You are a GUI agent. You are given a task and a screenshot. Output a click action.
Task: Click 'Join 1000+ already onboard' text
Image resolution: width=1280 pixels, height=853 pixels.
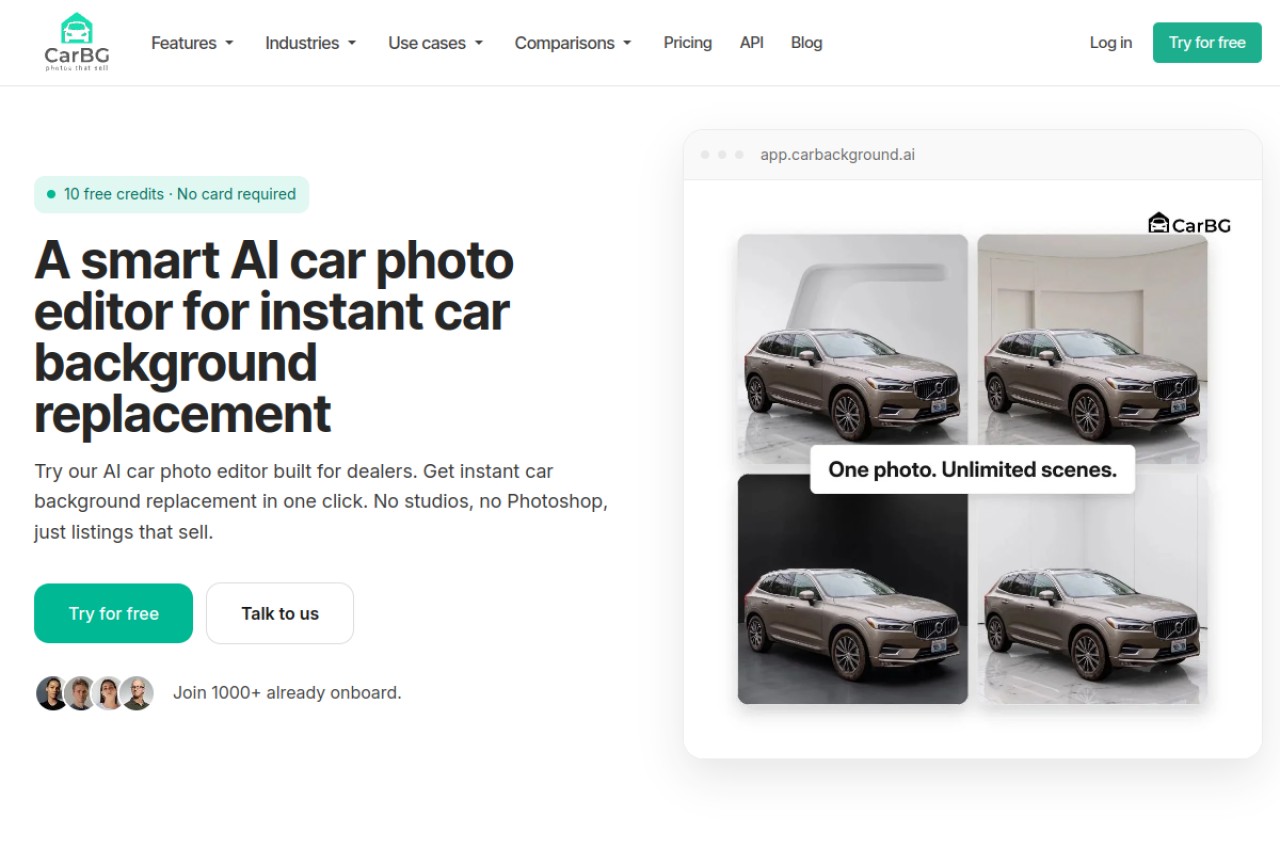pos(287,692)
